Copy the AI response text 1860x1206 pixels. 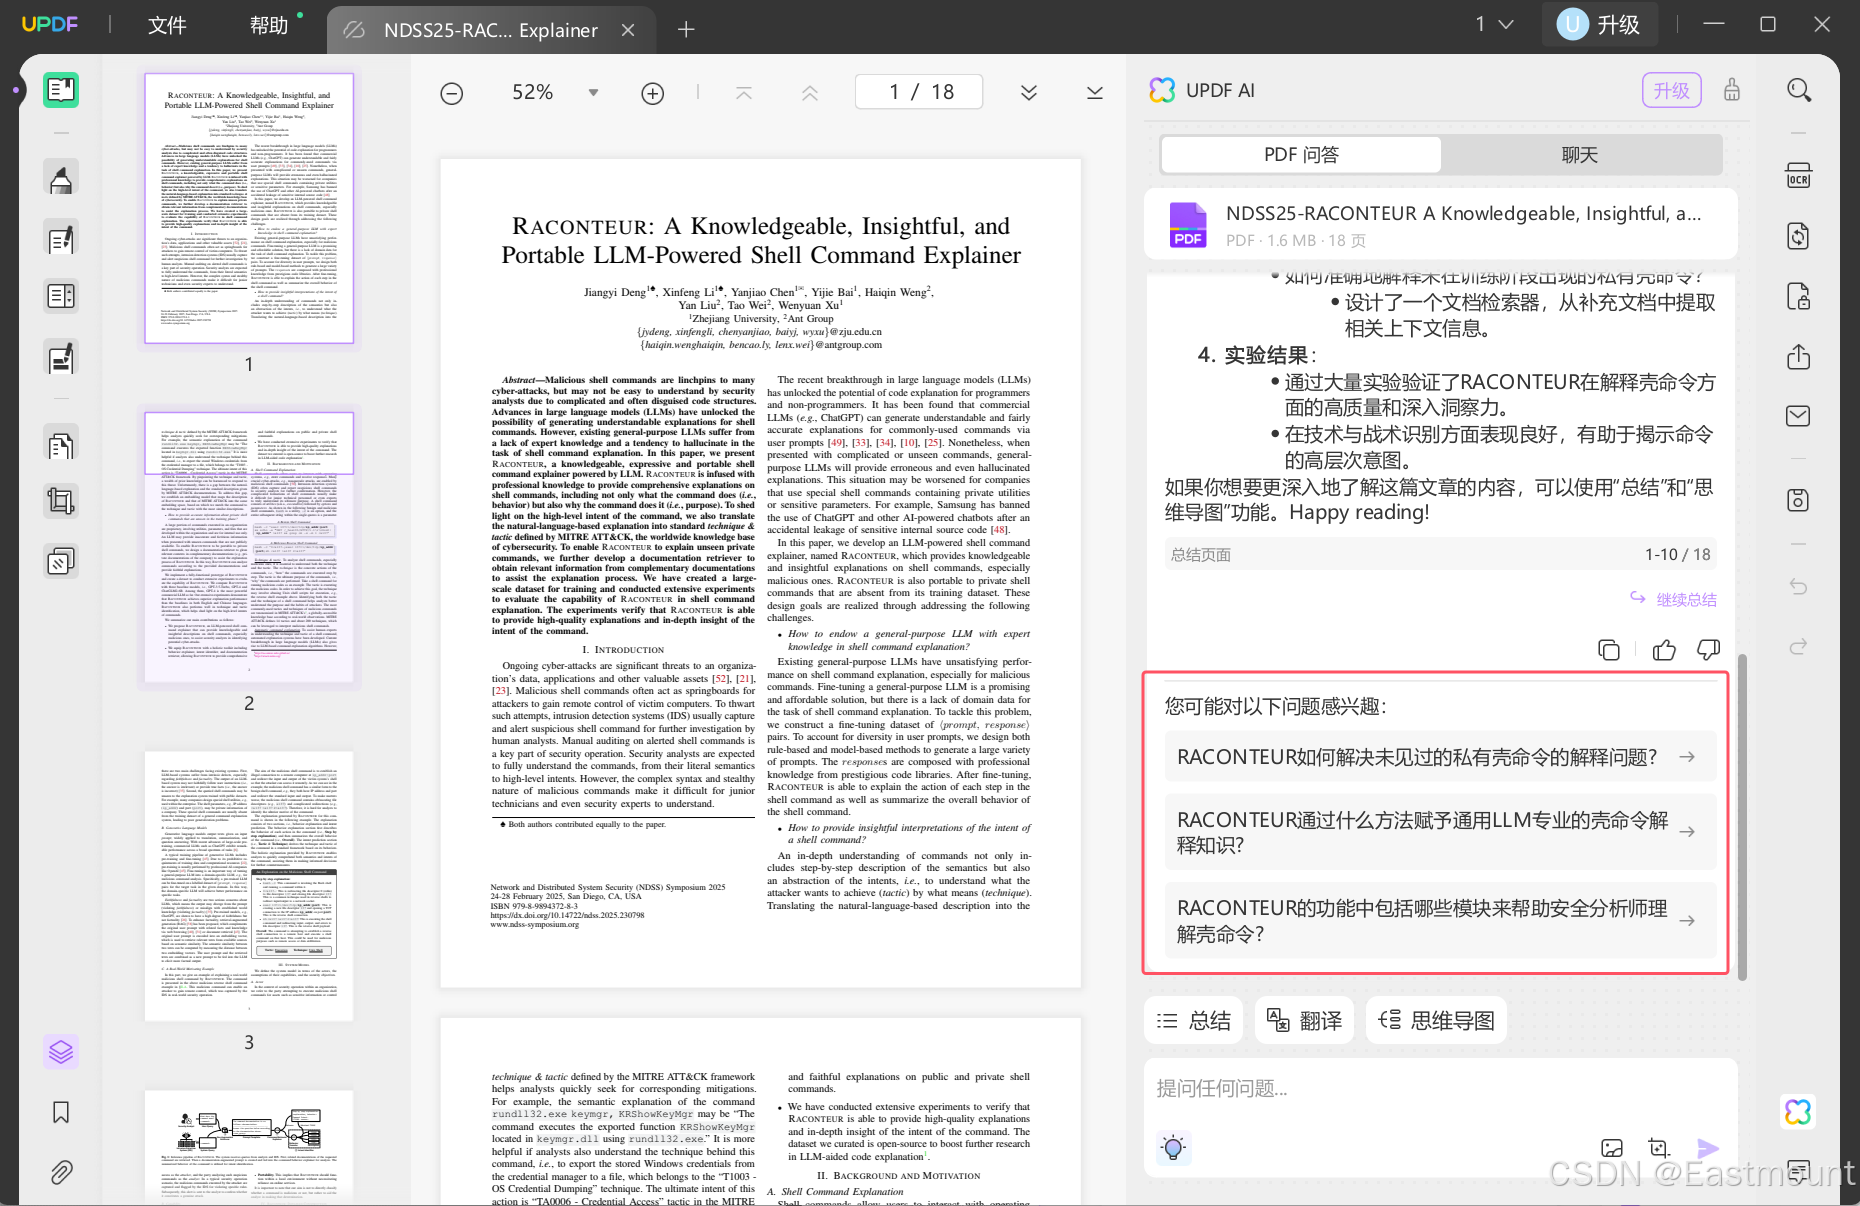[x=1609, y=650]
